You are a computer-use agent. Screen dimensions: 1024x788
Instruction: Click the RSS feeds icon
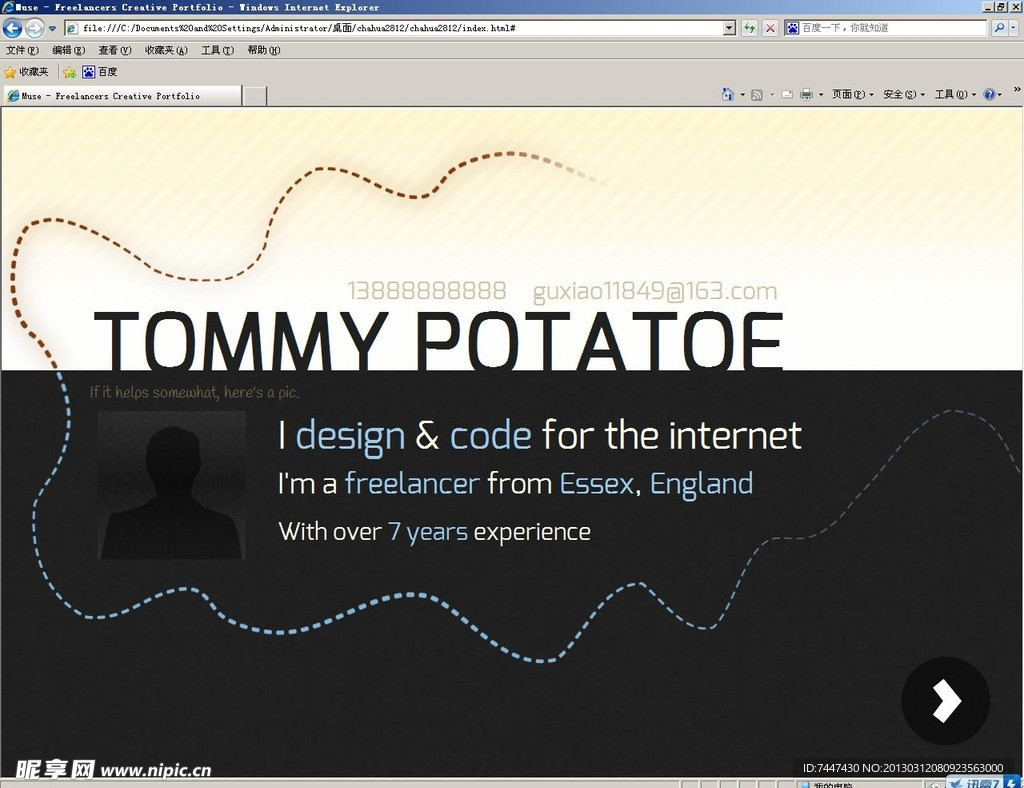[x=757, y=95]
